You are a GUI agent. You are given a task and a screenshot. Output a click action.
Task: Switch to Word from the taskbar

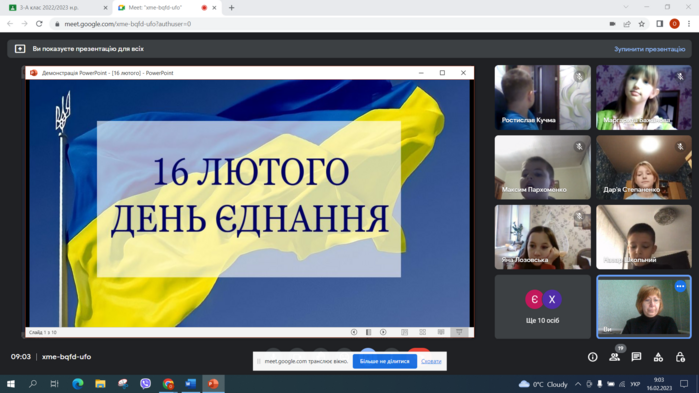pos(190,384)
